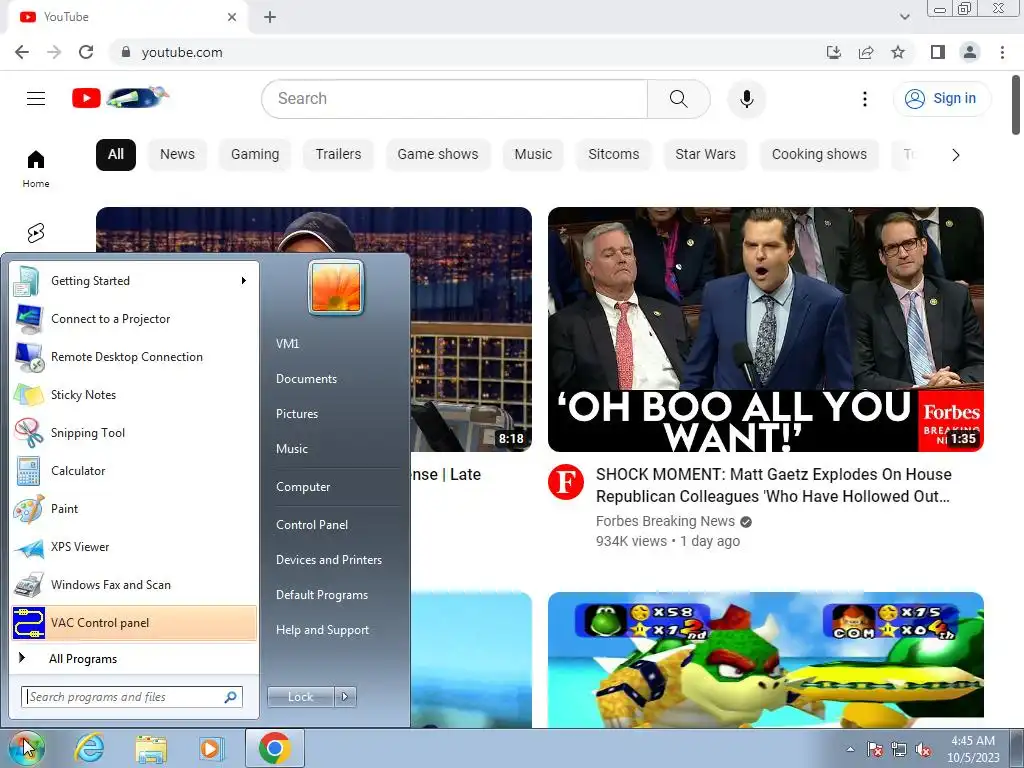Image resolution: width=1024 pixels, height=768 pixels.
Task: Bookmark this tab with star icon
Action: [898, 52]
